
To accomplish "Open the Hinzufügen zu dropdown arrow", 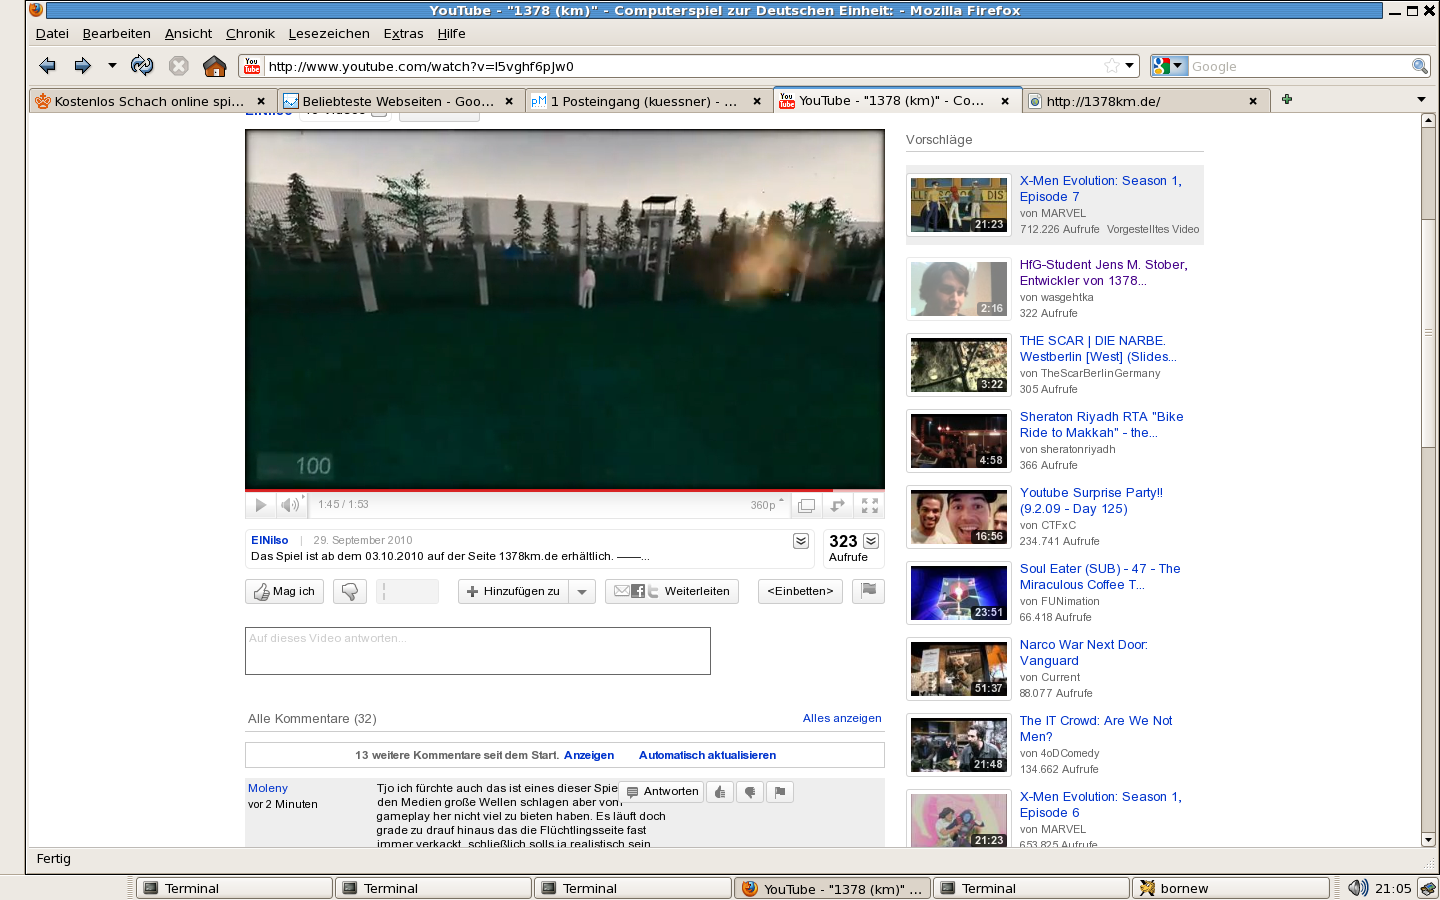I will tap(582, 592).
